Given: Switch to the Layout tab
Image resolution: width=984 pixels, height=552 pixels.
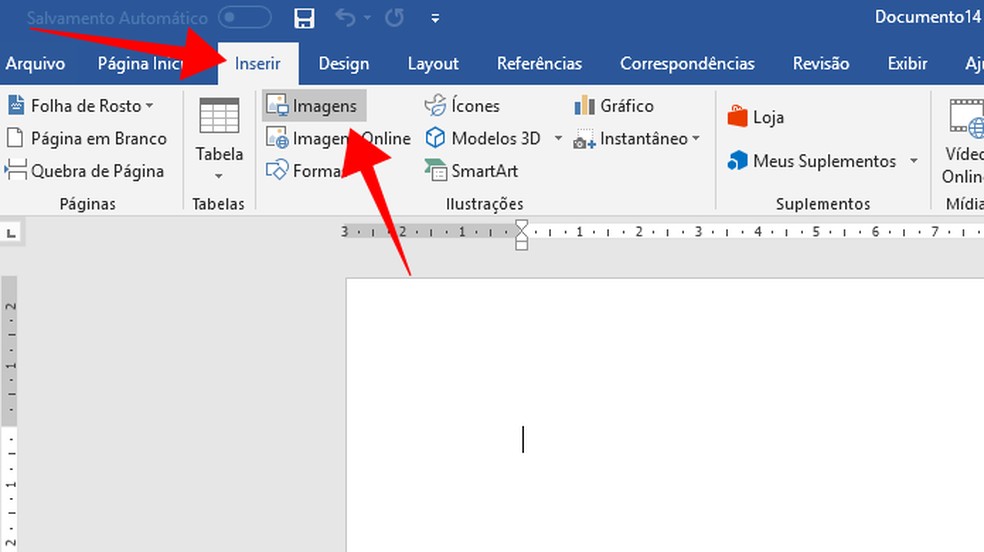Looking at the screenshot, I should tap(433, 63).
